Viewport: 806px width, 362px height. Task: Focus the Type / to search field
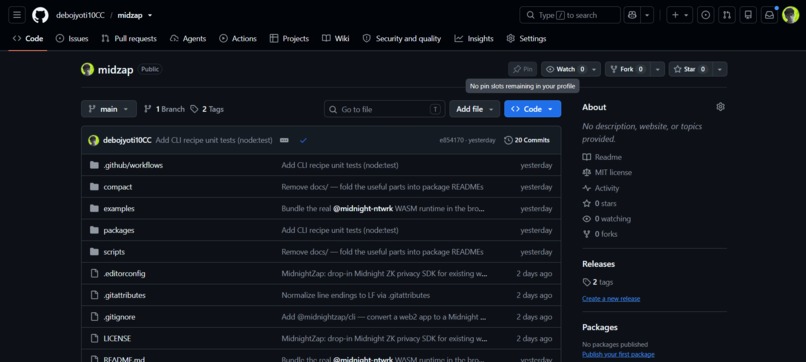coord(570,15)
